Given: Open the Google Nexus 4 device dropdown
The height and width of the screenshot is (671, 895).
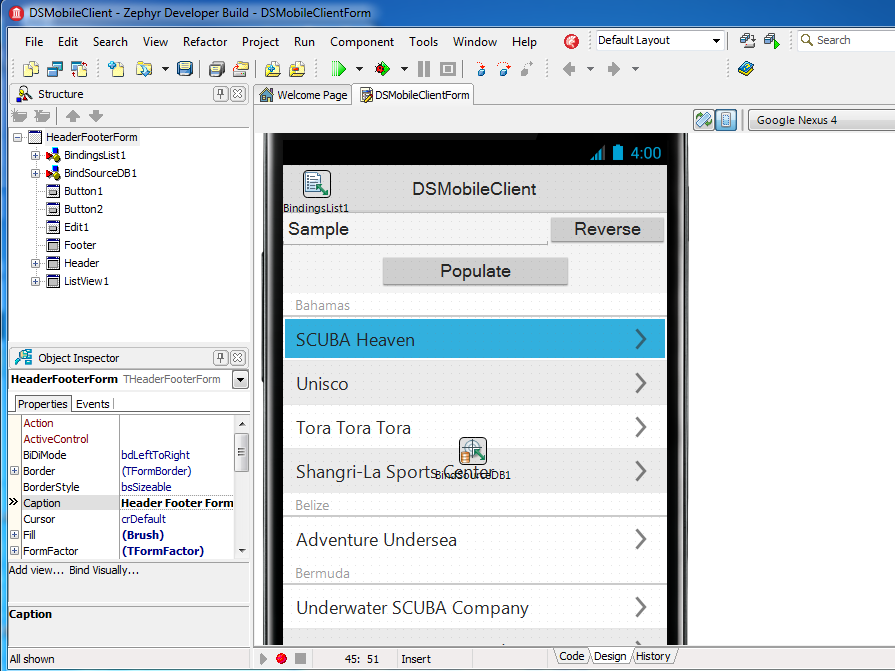Looking at the screenshot, I should click(821, 120).
